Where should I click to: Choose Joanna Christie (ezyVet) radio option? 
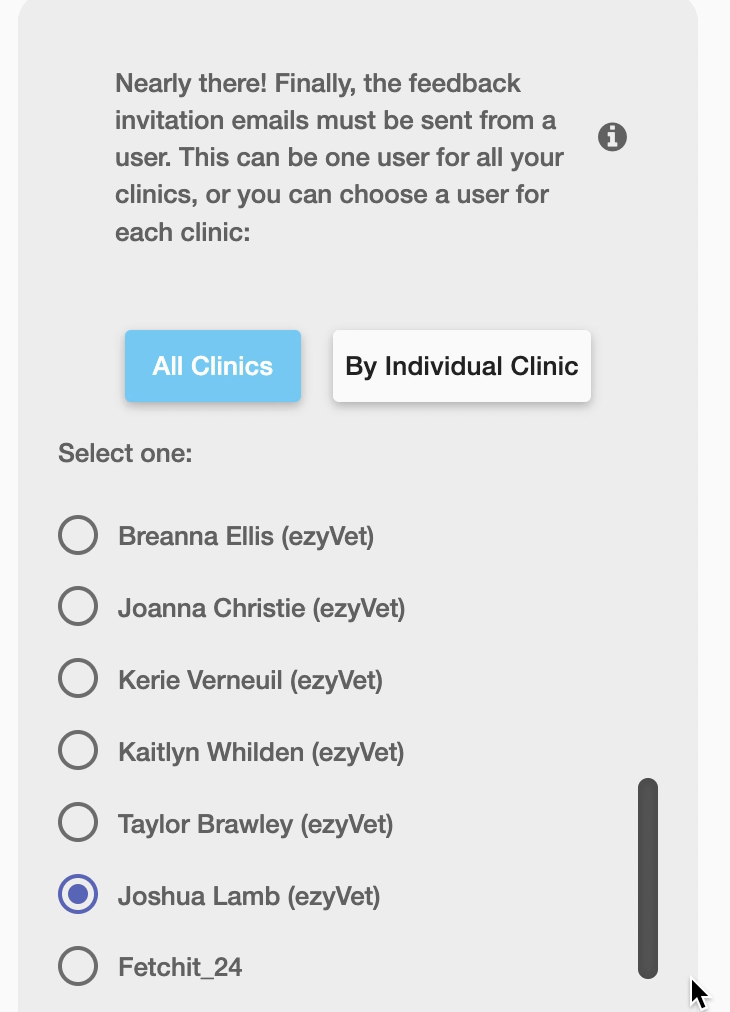[78, 607]
